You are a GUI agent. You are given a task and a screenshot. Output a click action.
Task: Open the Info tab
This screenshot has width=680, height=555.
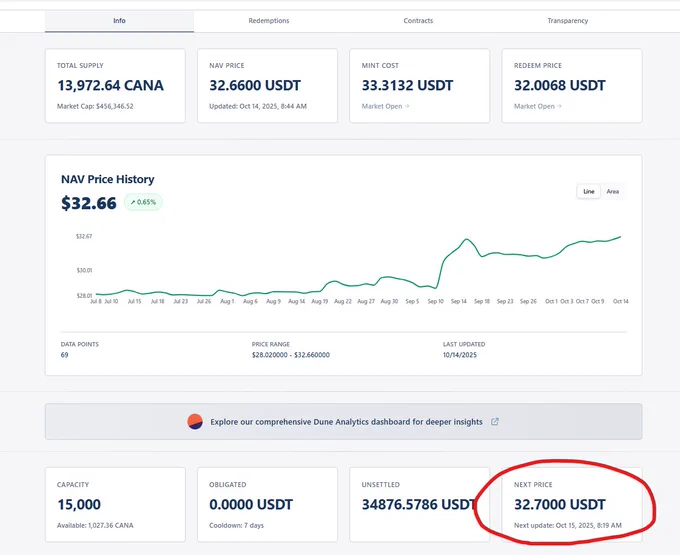point(119,21)
